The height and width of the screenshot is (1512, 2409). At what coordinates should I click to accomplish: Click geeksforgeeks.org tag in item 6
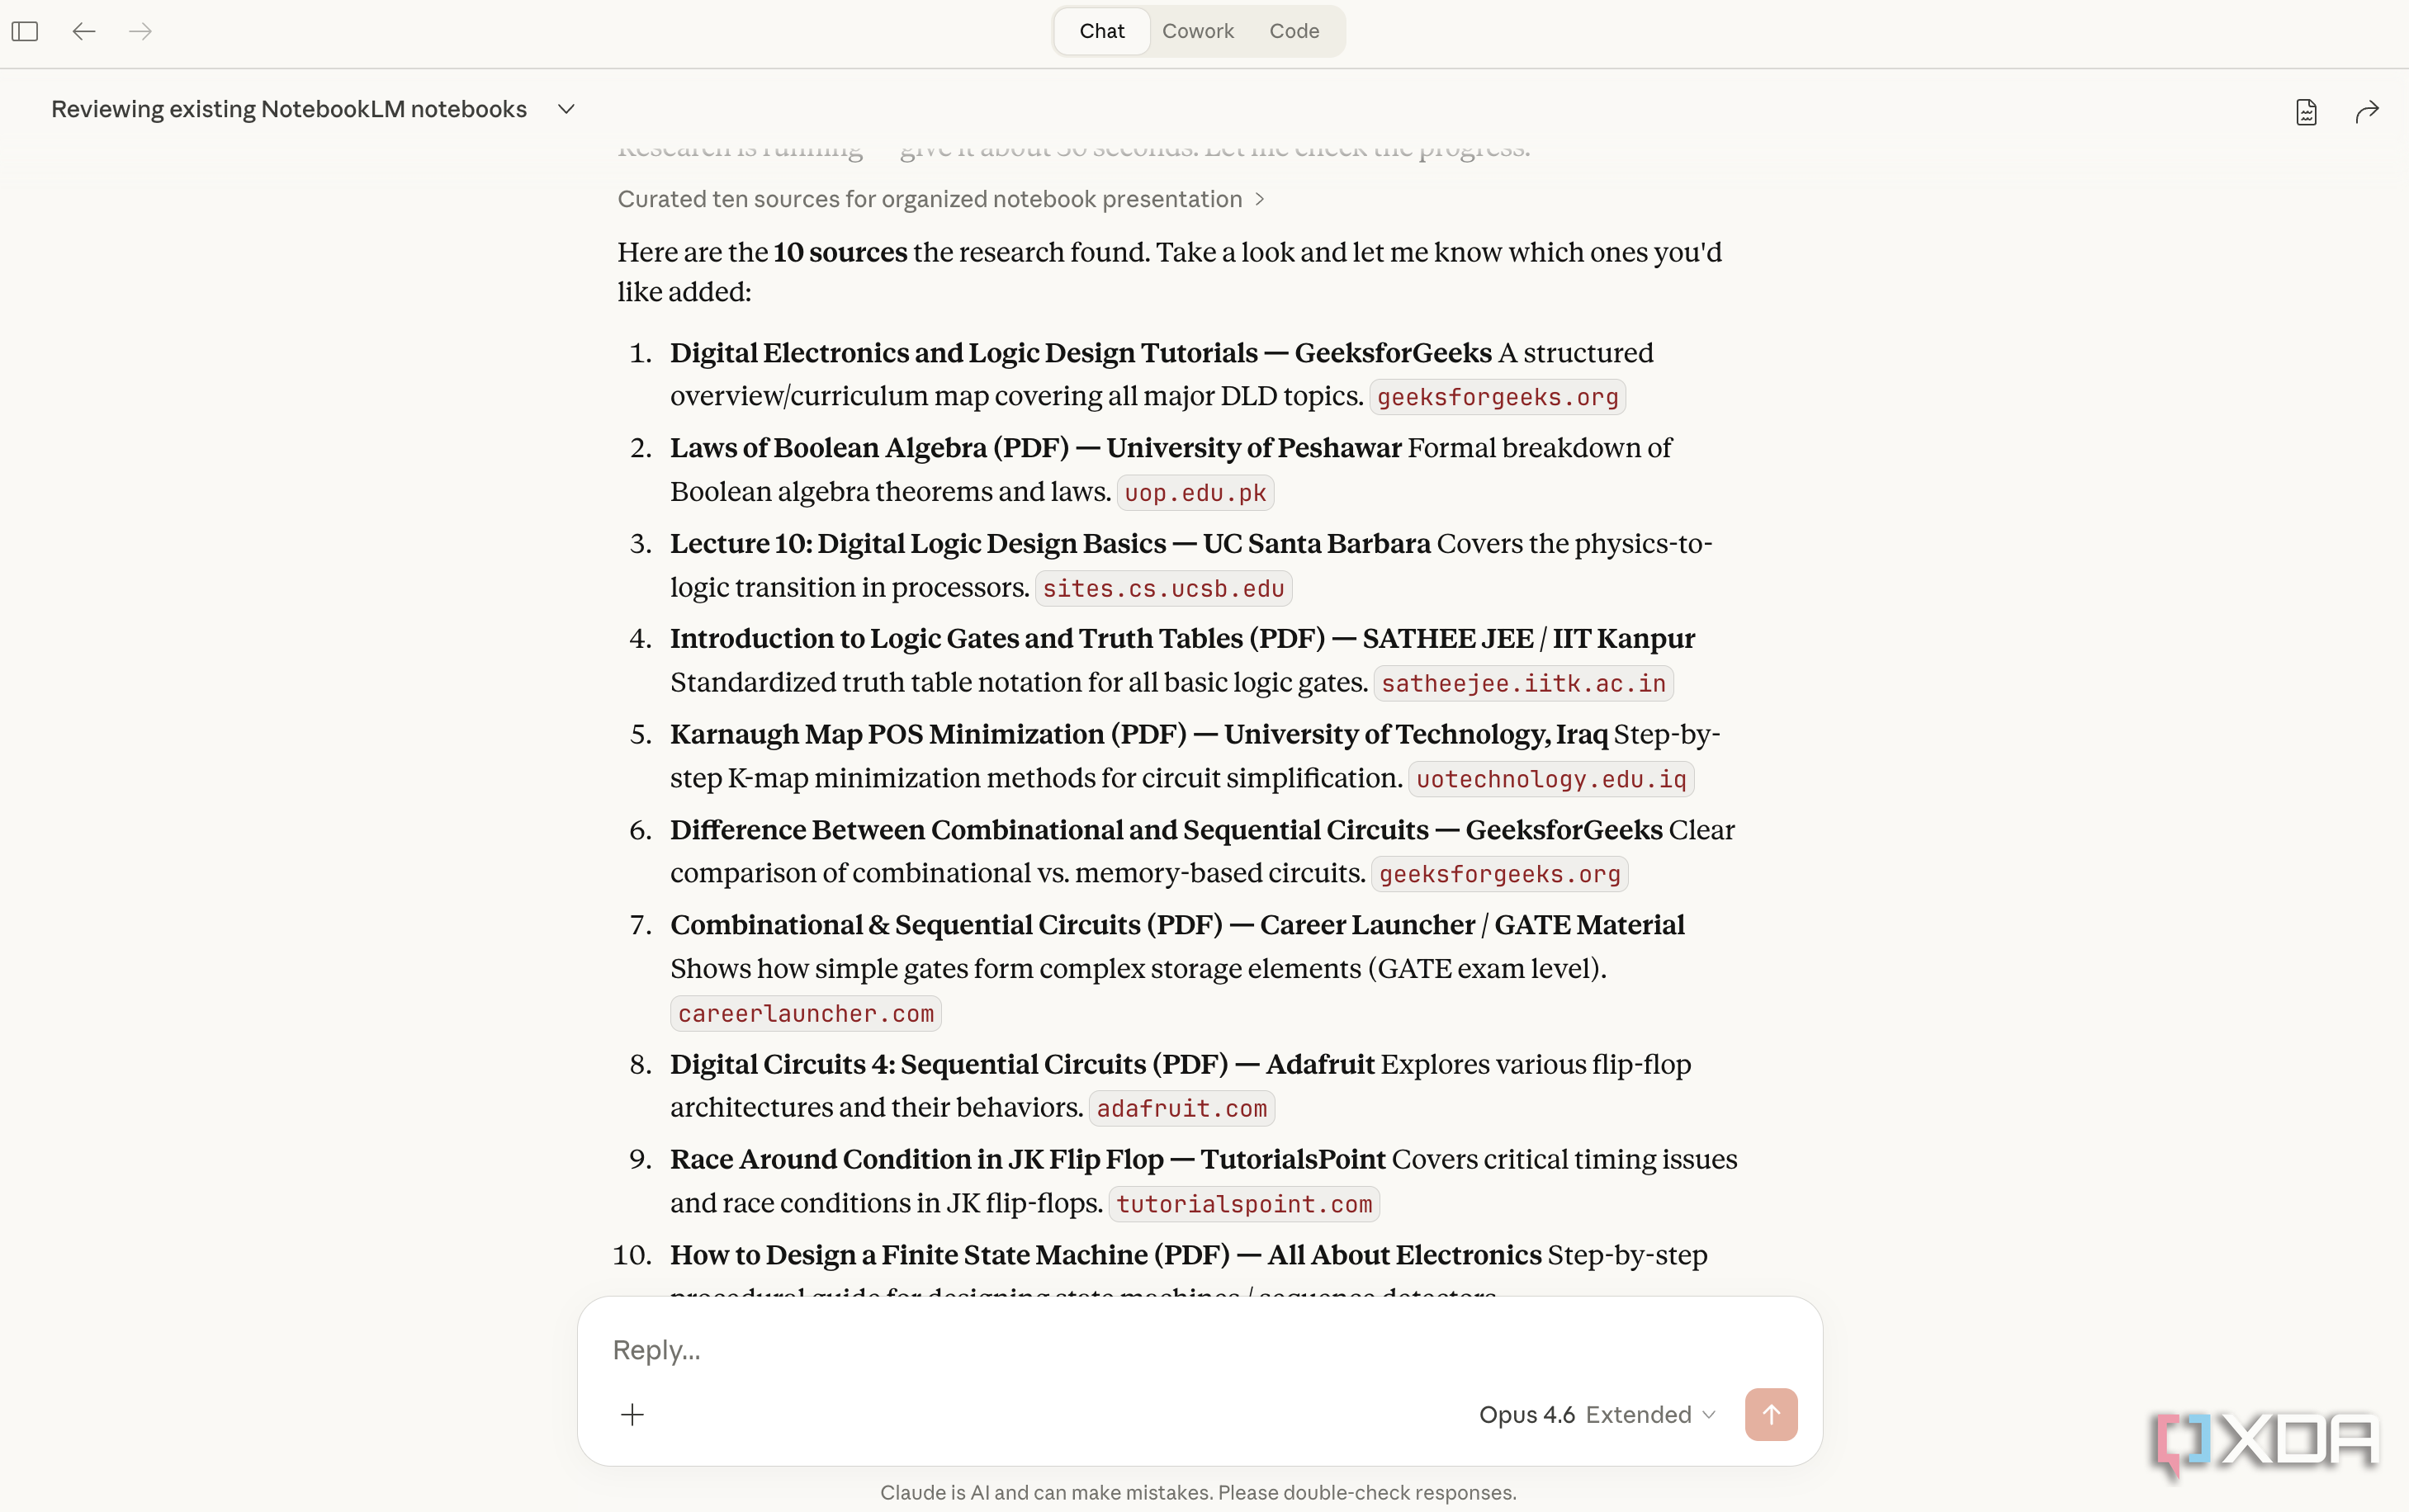coord(1499,874)
